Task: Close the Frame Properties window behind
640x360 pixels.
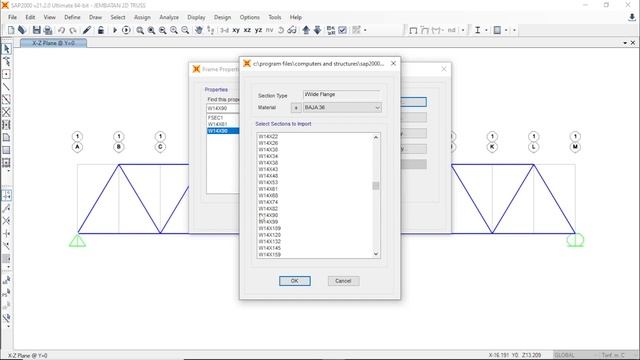Action: point(444,69)
